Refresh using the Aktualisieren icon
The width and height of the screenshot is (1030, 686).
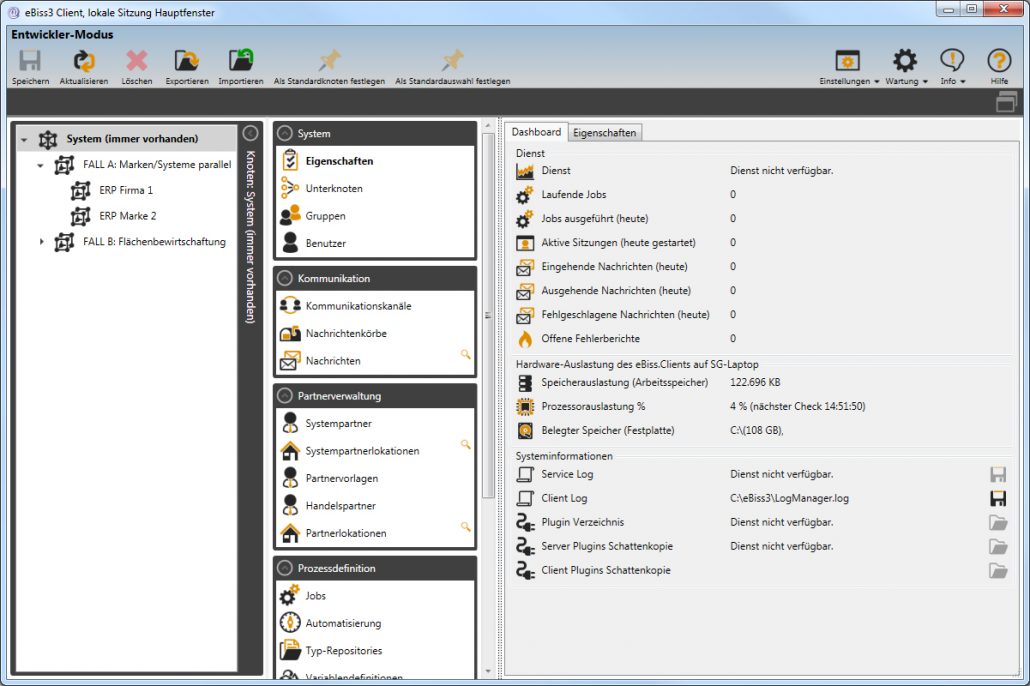click(83, 62)
